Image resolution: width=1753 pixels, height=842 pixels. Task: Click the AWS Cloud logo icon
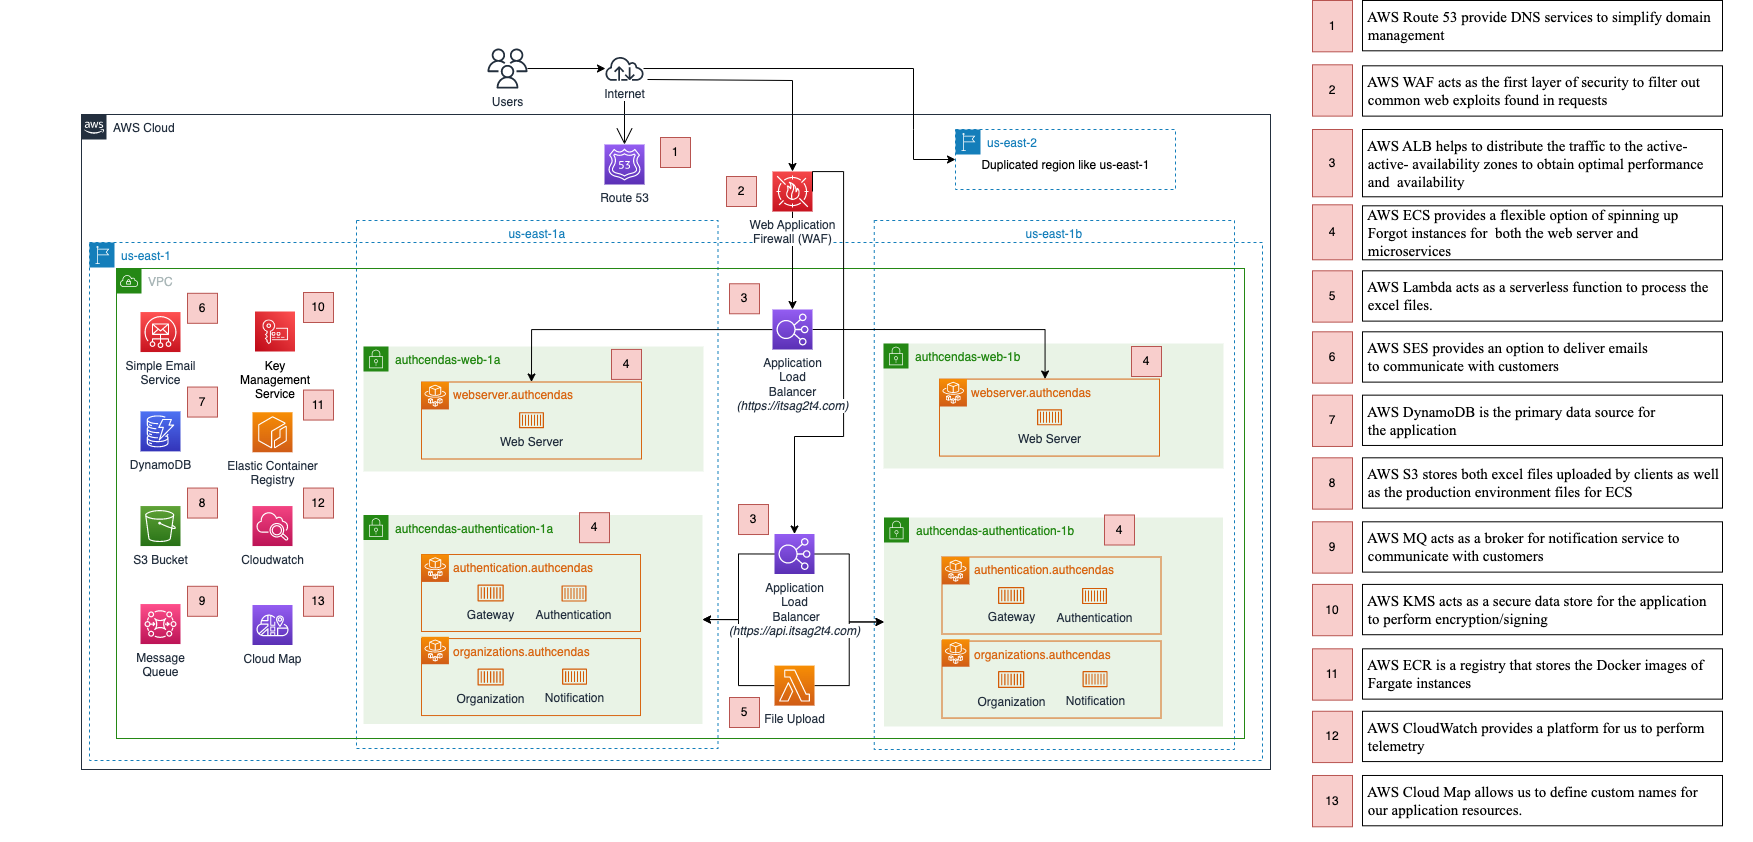94,127
